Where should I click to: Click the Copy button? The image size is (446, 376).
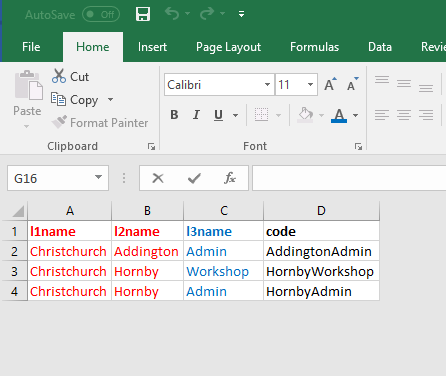pyautogui.click(x=75, y=100)
